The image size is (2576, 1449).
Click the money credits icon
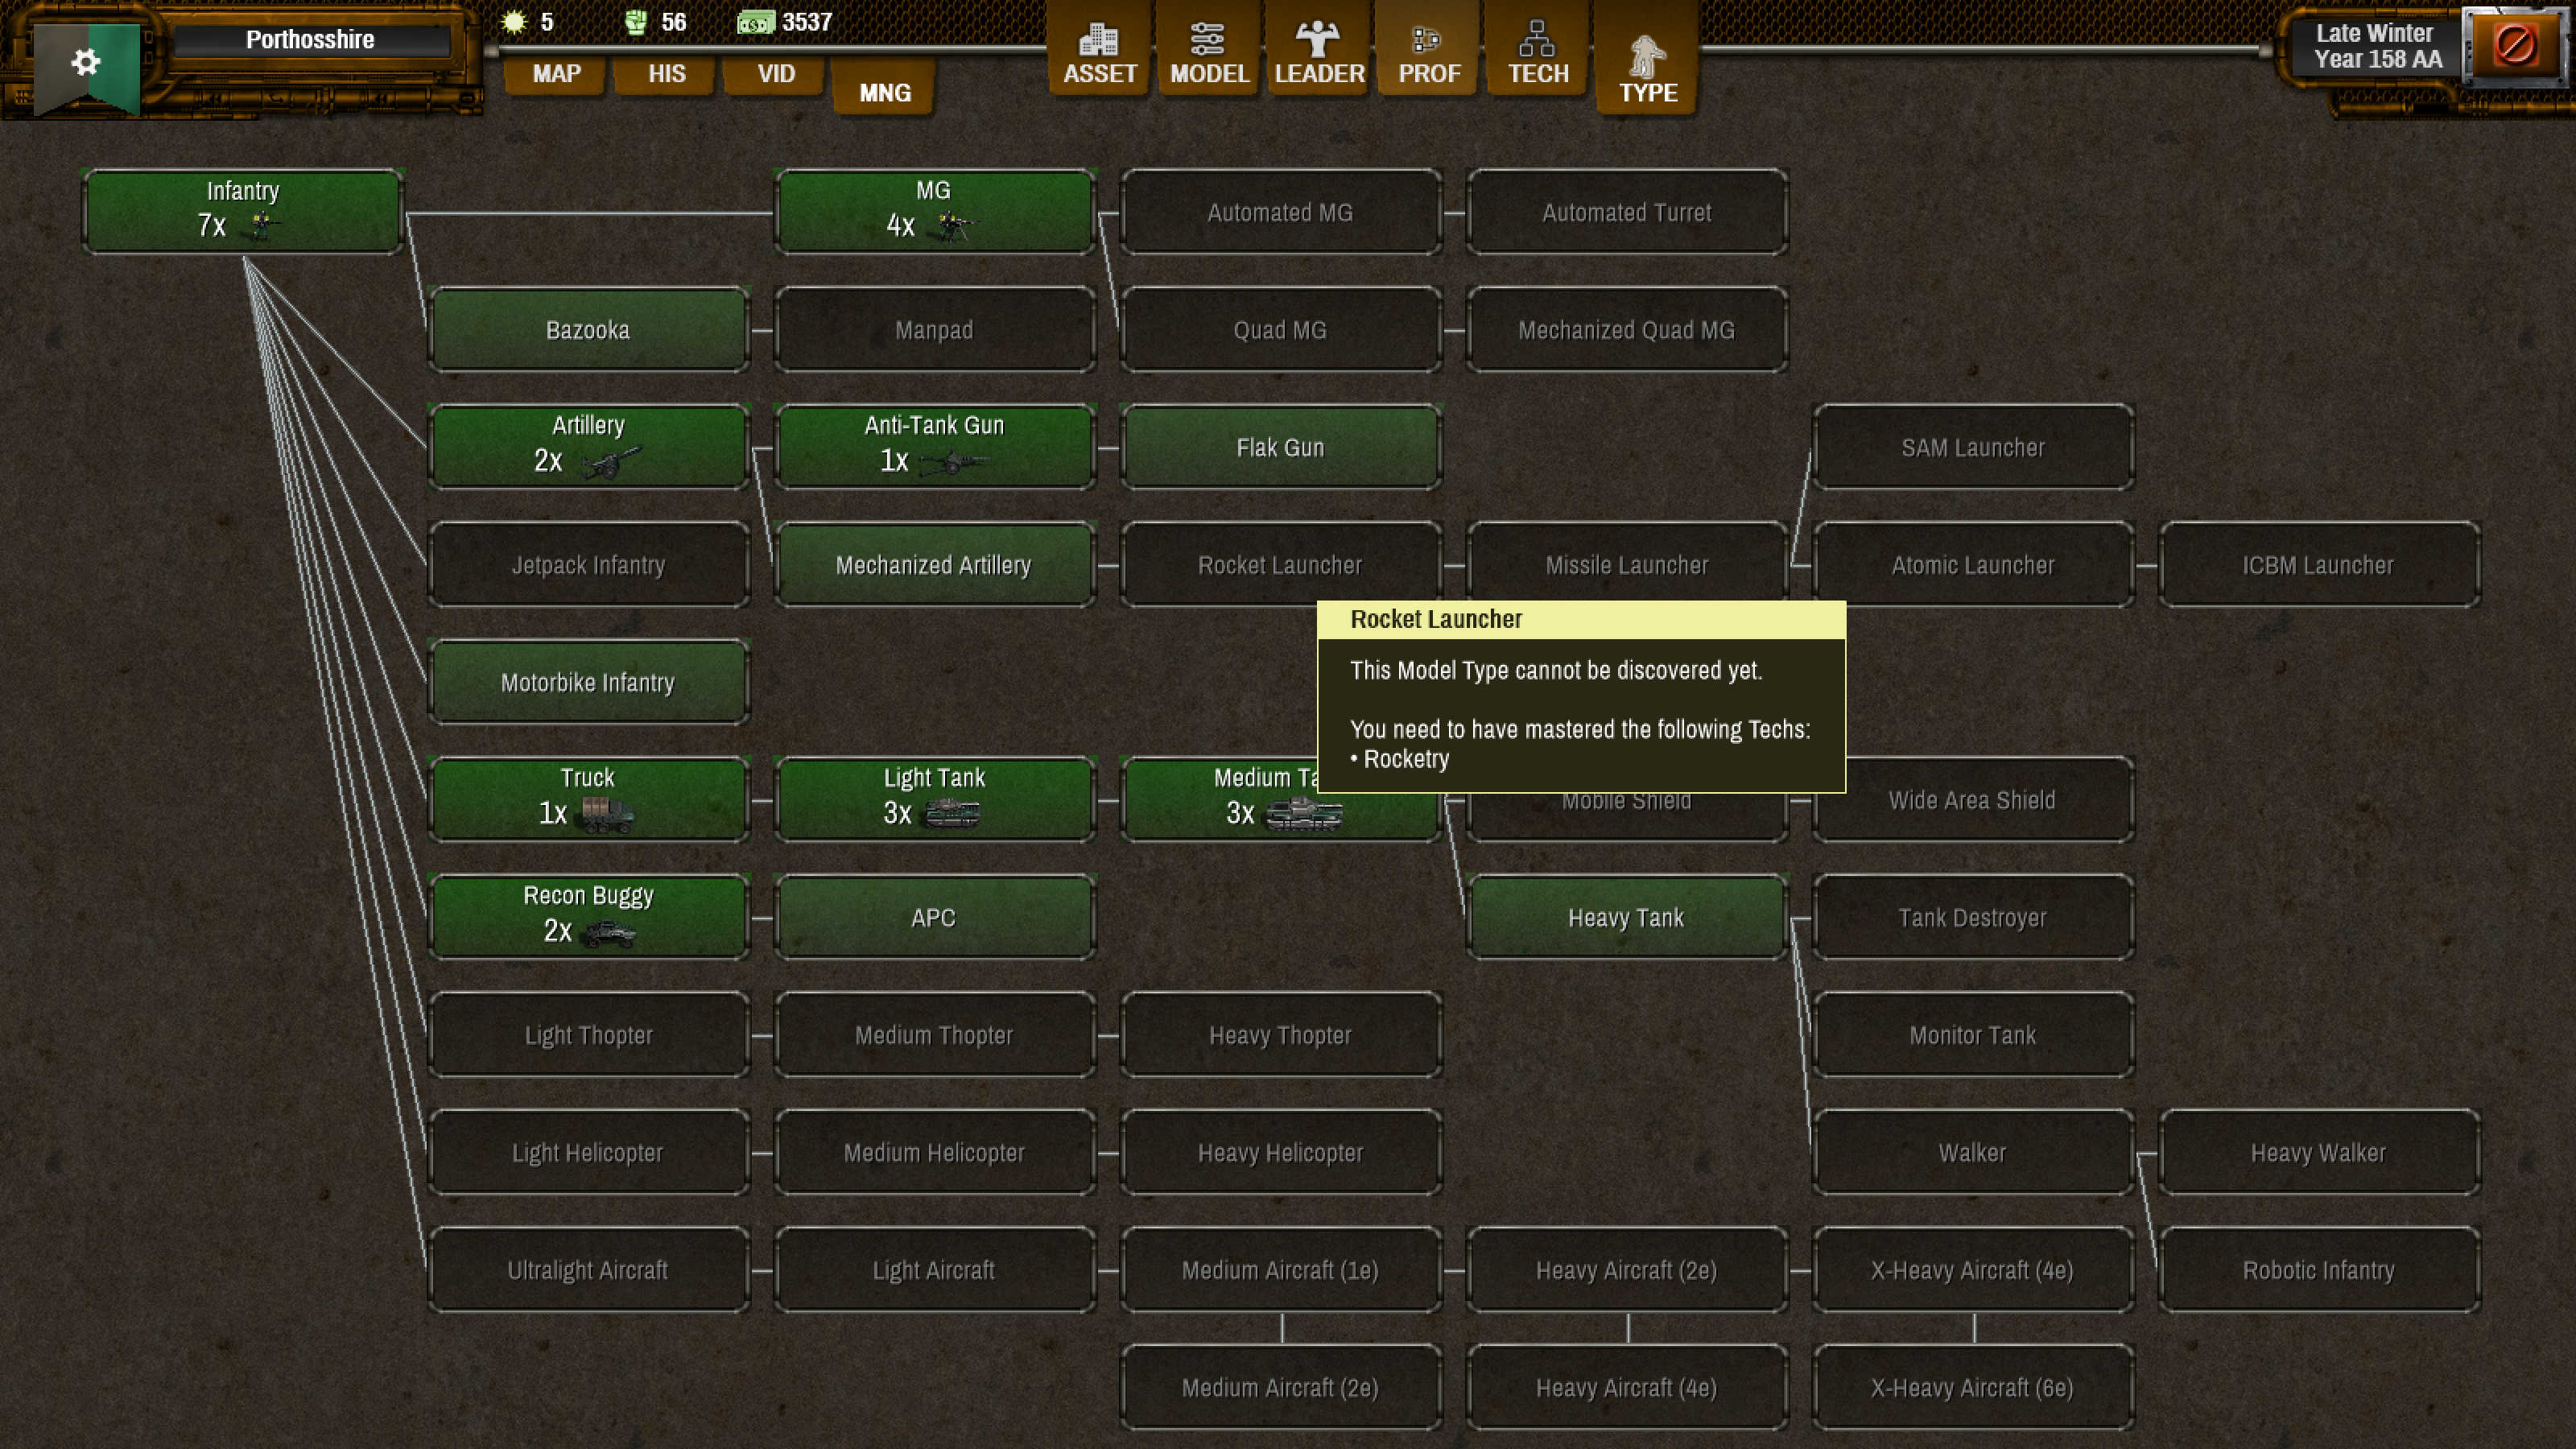coord(756,22)
